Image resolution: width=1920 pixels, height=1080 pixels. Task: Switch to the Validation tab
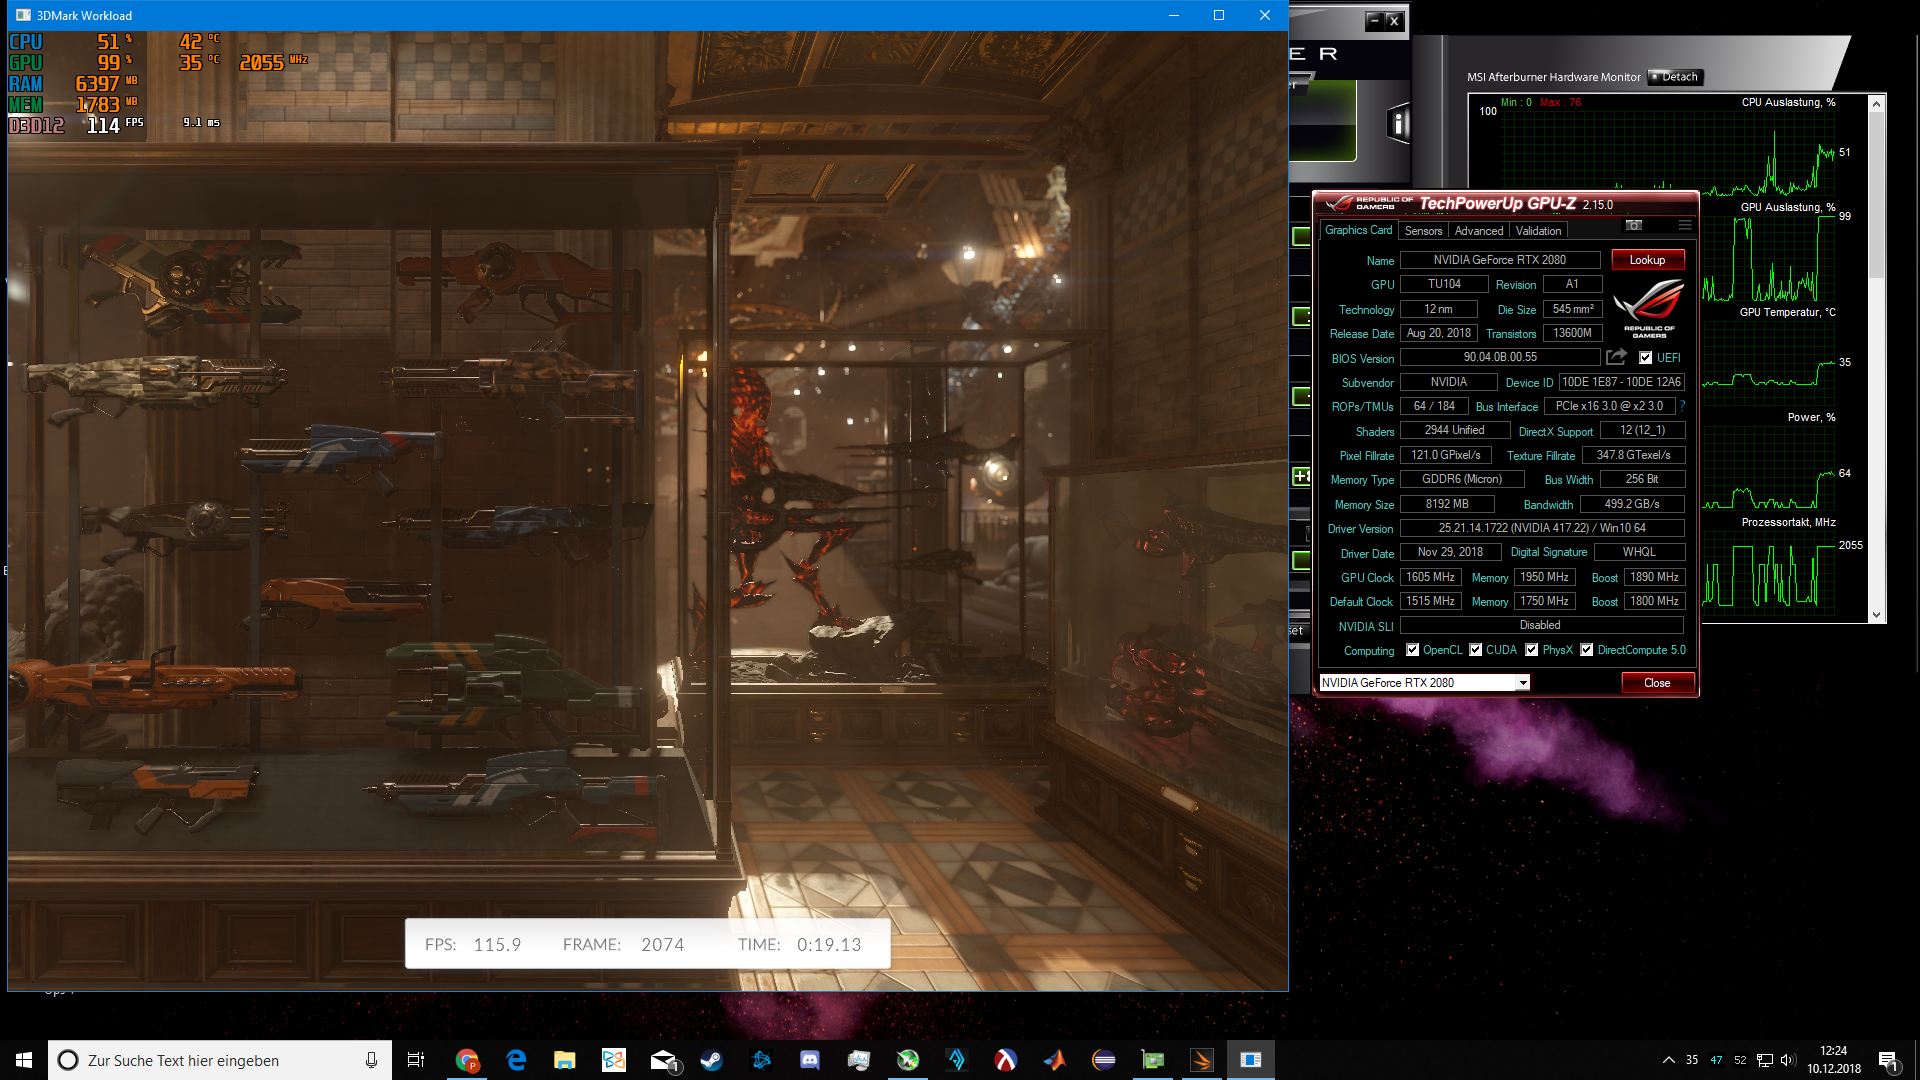click(x=1538, y=231)
